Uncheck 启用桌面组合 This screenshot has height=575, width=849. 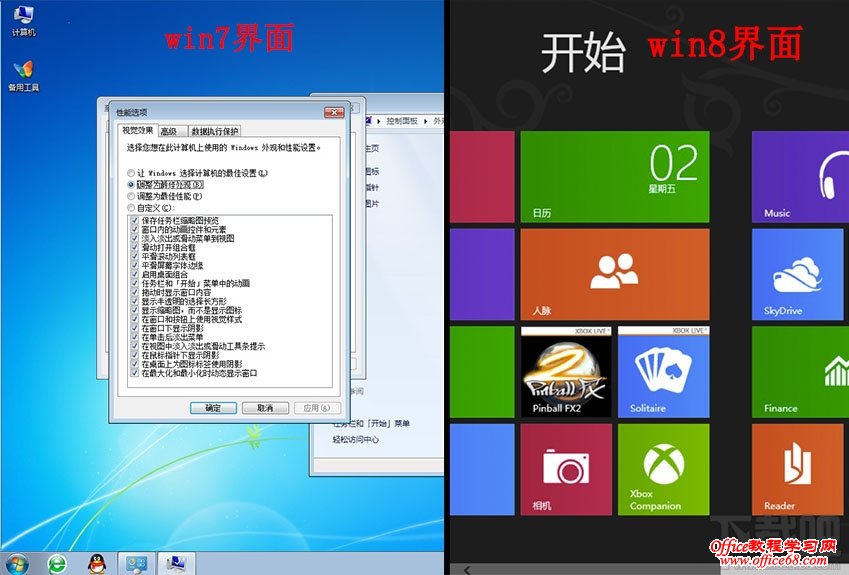(x=134, y=275)
